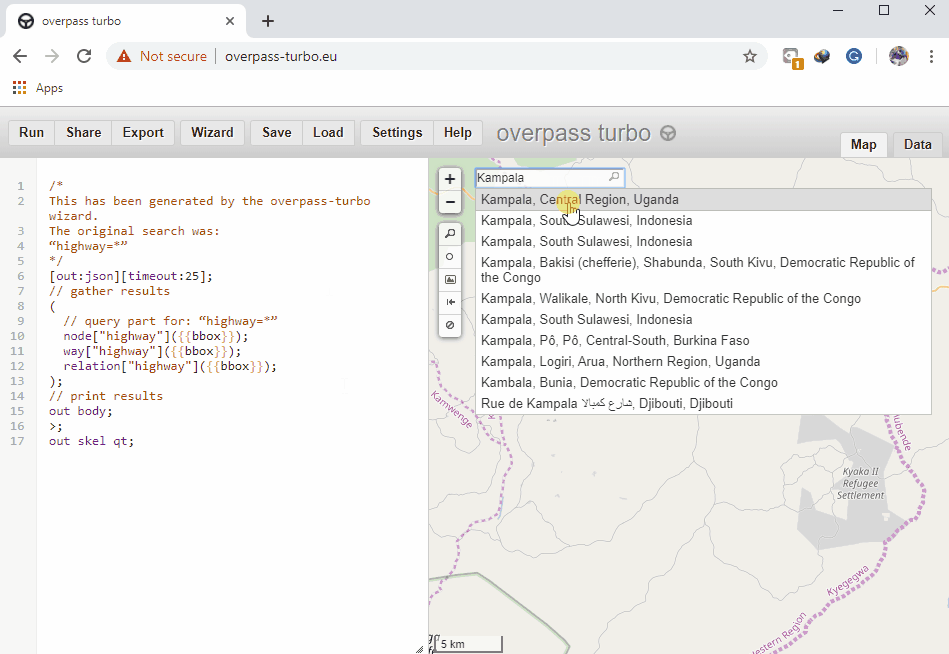This screenshot has height=654, width=949.
Task: Toggle wide map view arrow control
Action: click(x=450, y=302)
